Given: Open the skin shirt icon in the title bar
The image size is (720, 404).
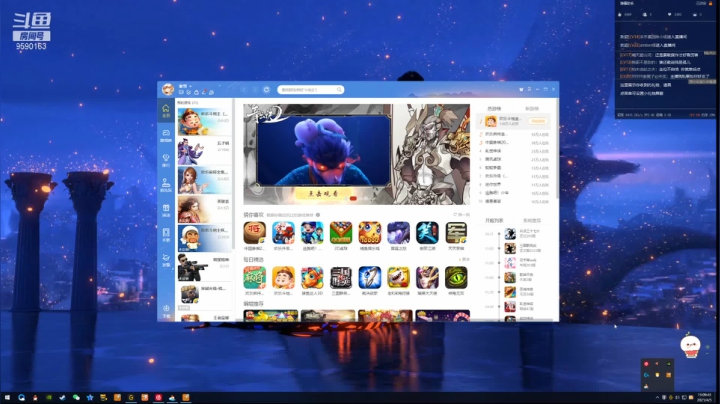Looking at the screenshot, I should coord(521,89).
